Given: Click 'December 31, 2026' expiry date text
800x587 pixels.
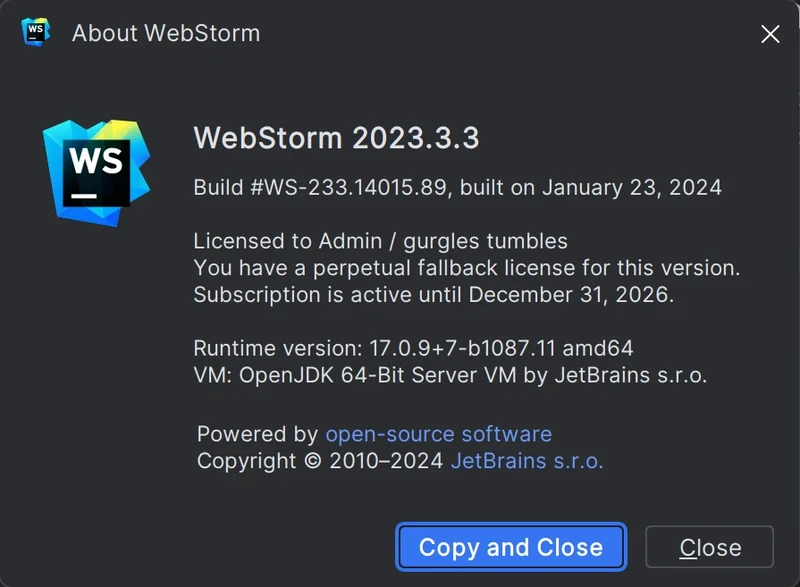Looking at the screenshot, I should [571, 295].
